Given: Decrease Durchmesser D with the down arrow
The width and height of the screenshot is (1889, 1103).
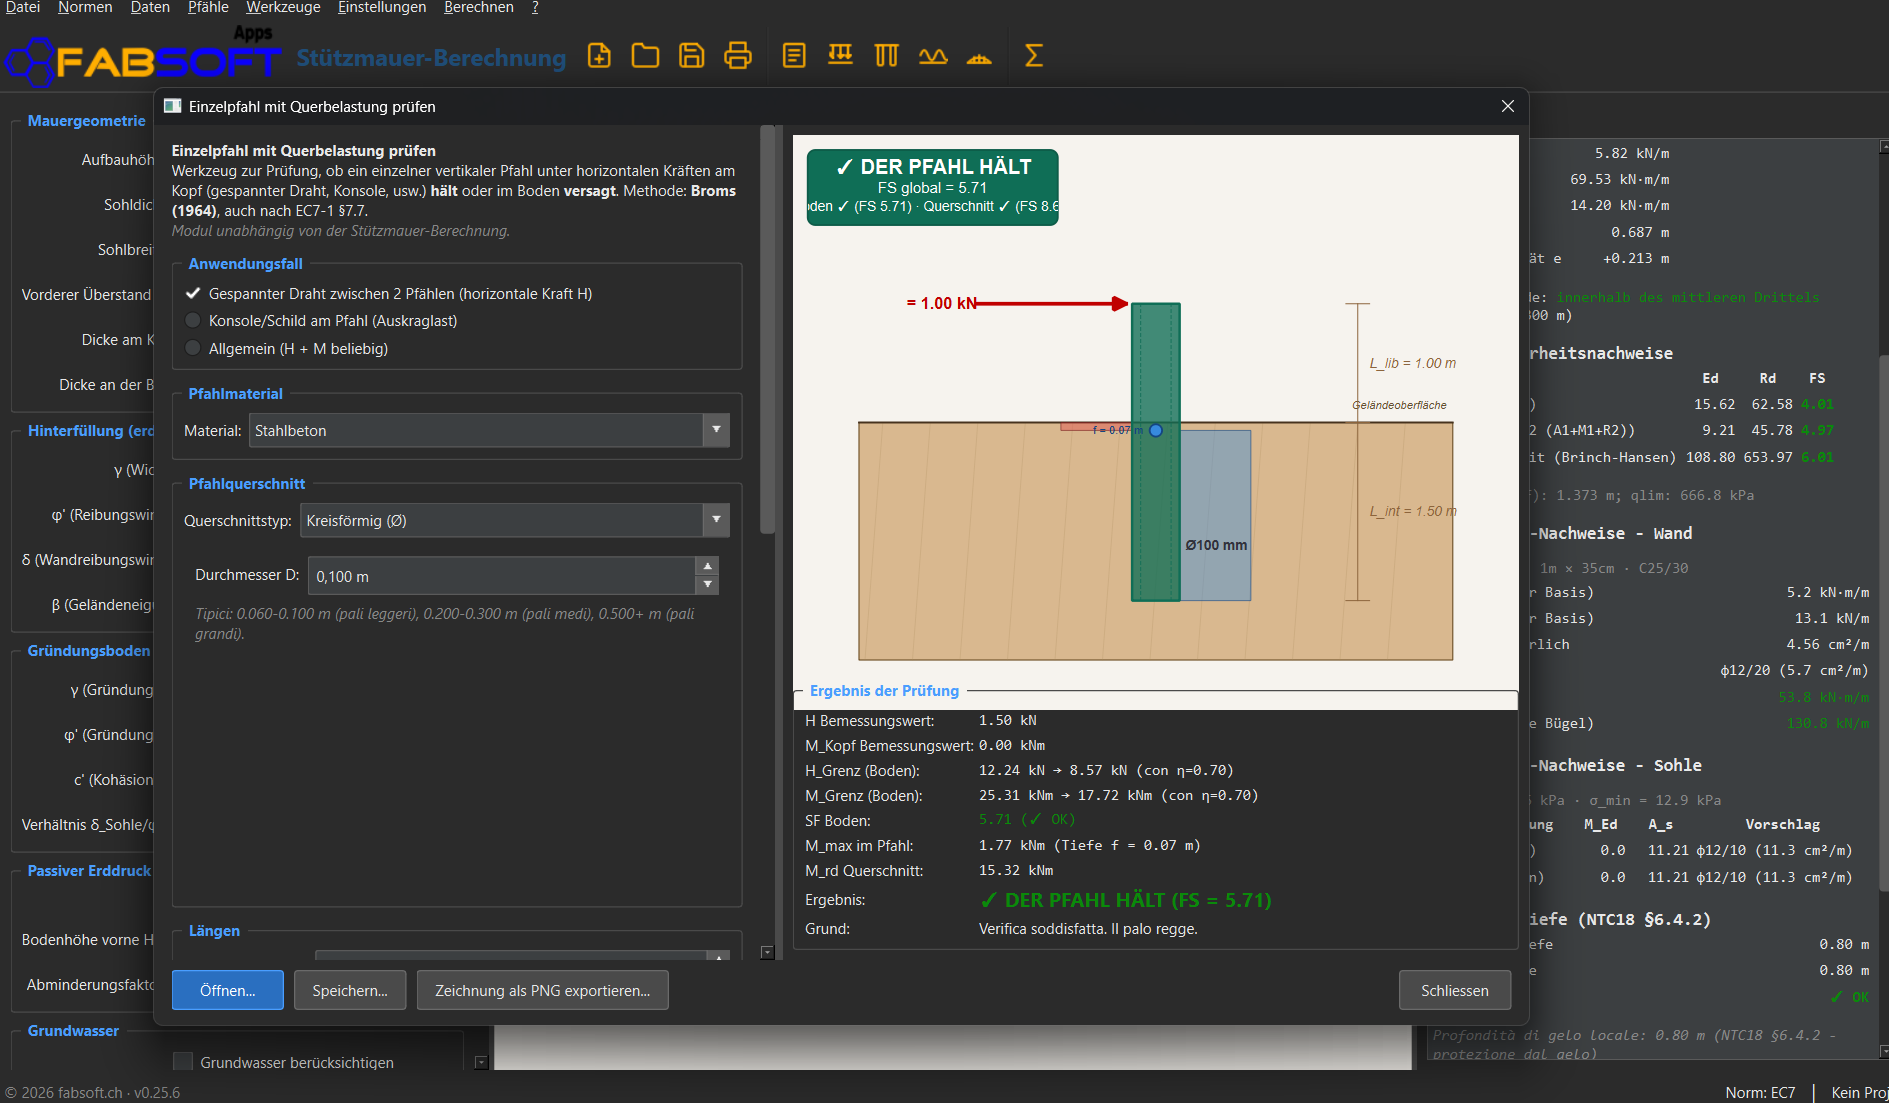Looking at the screenshot, I should tap(708, 585).
